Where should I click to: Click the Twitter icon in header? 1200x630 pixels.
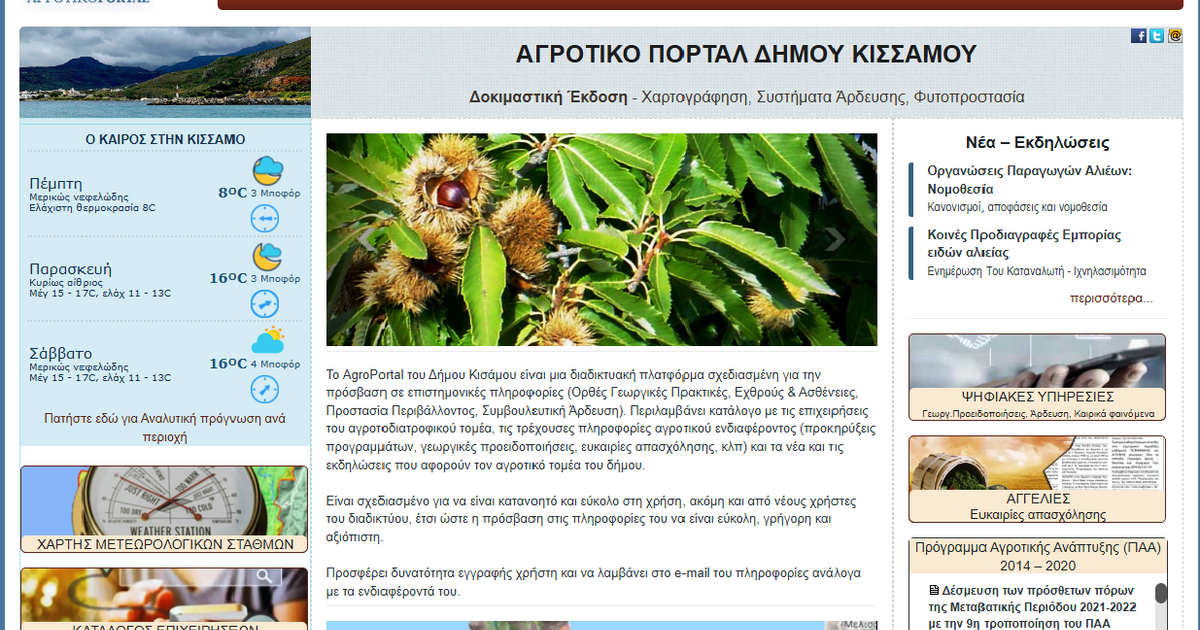coord(1156,36)
